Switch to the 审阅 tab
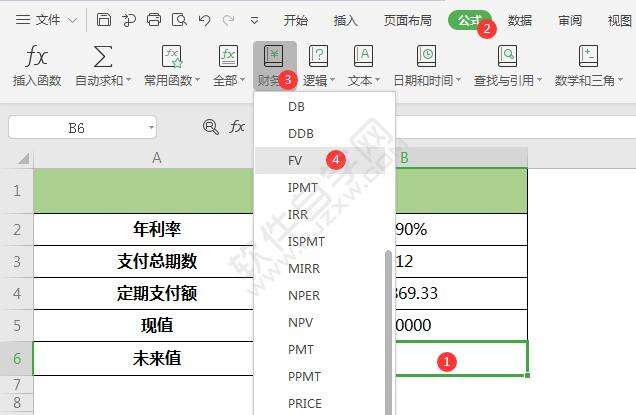 point(569,20)
